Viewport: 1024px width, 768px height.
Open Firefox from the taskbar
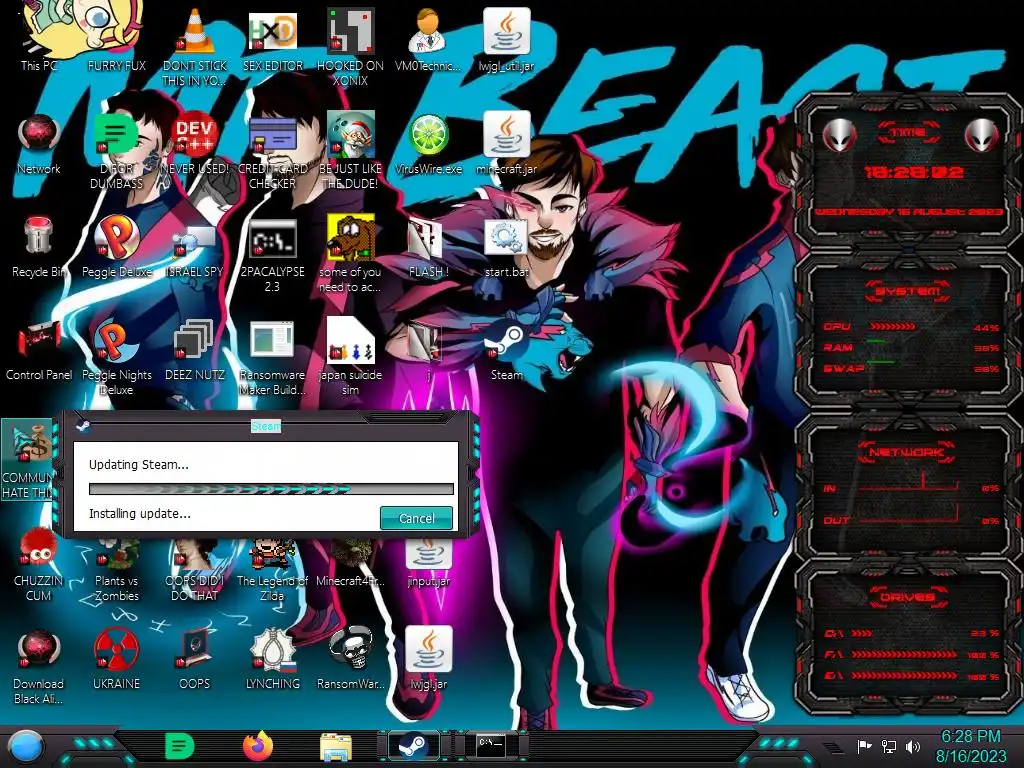click(x=258, y=746)
